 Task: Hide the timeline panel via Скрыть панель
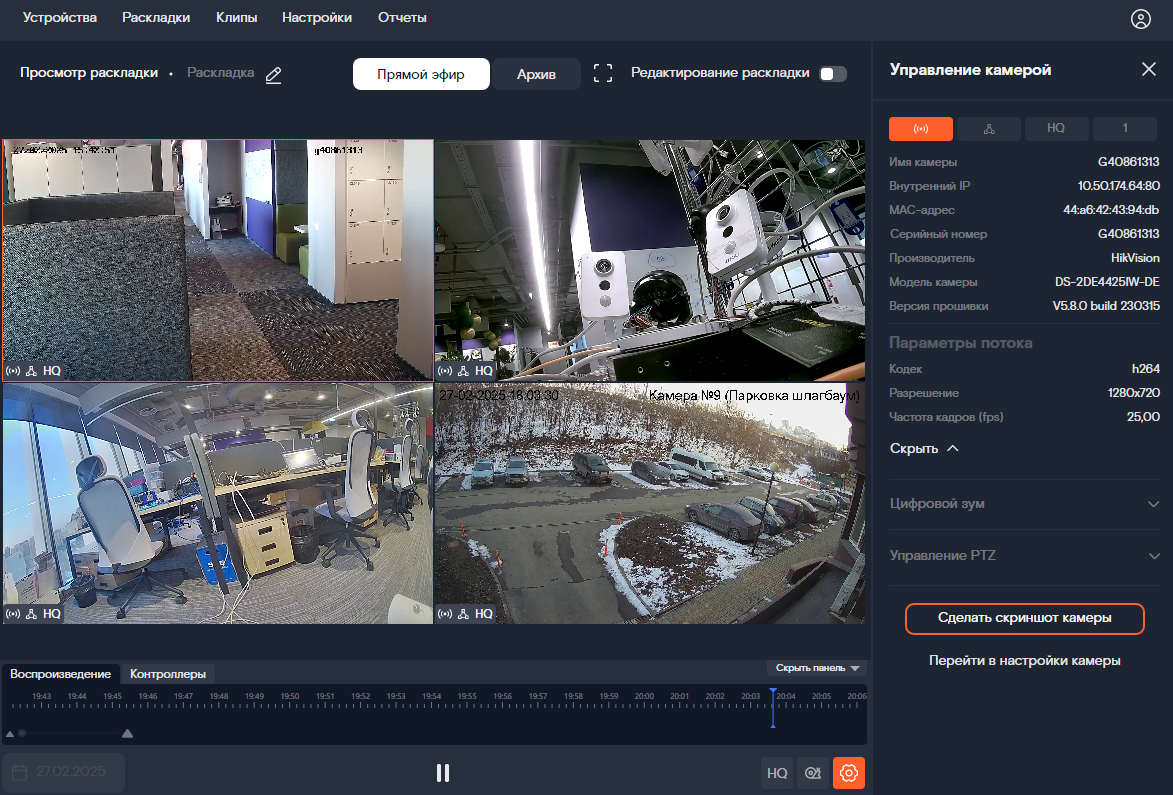point(817,668)
